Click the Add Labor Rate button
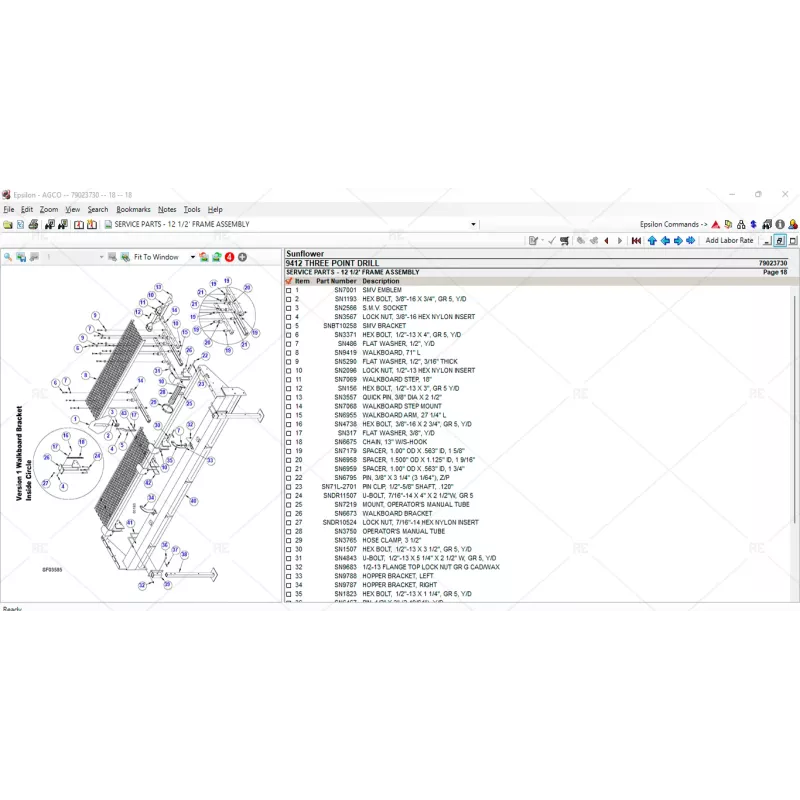Viewport: 800px width, 800px height. click(729, 241)
